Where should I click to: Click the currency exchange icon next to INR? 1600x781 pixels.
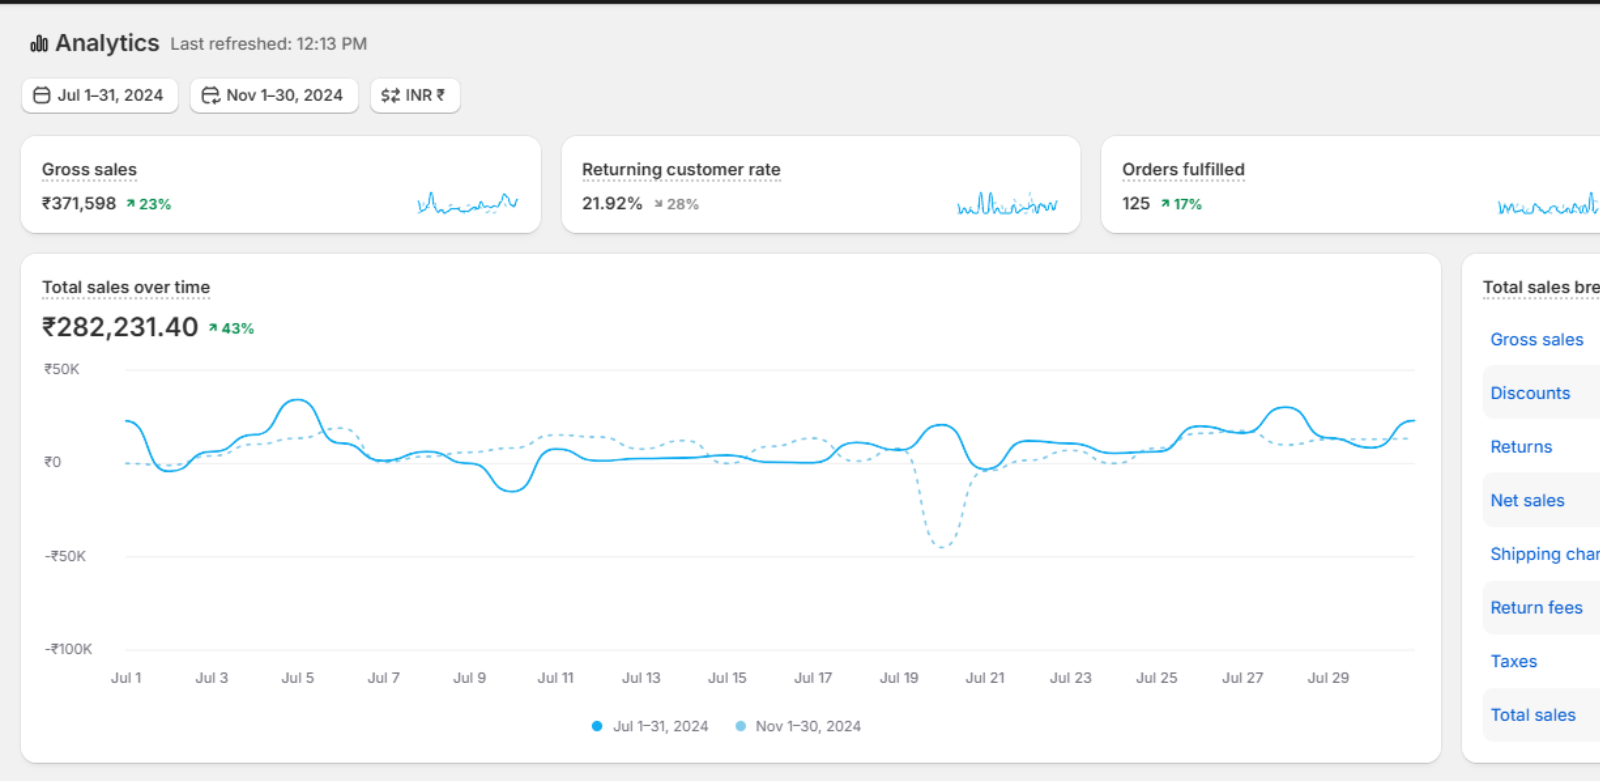390,96
